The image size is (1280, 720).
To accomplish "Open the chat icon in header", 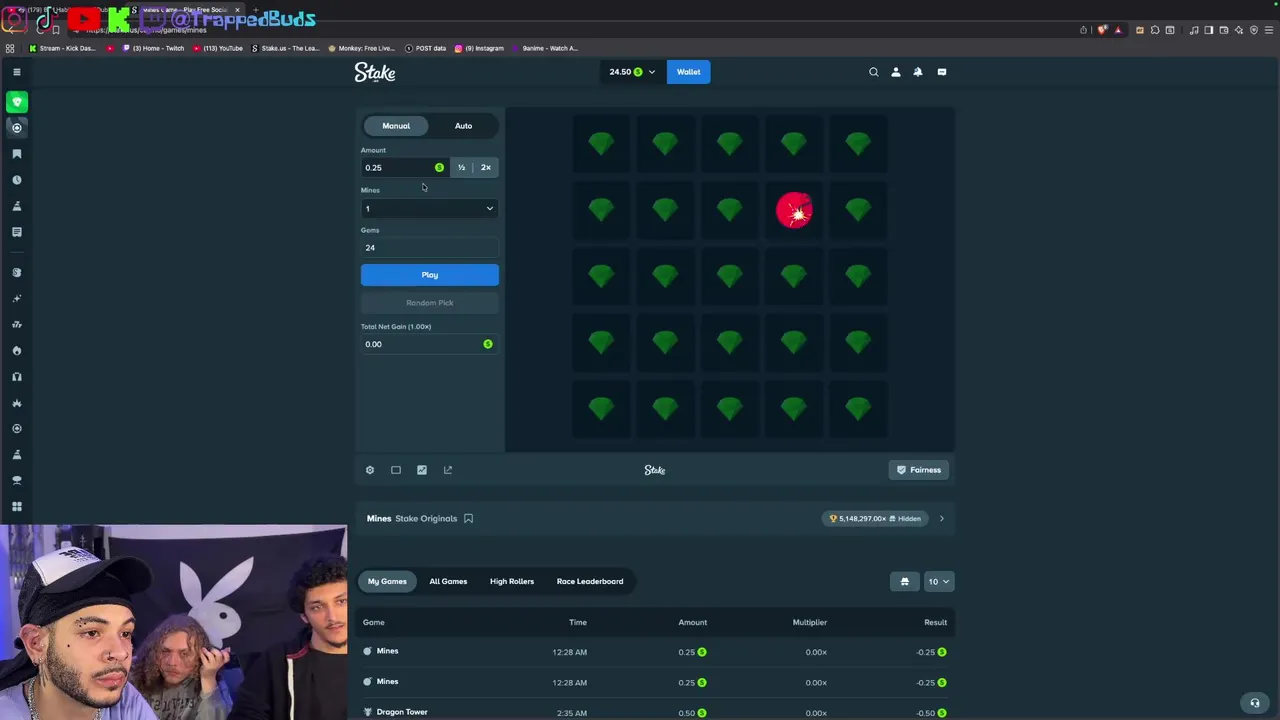I will pyautogui.click(x=942, y=72).
